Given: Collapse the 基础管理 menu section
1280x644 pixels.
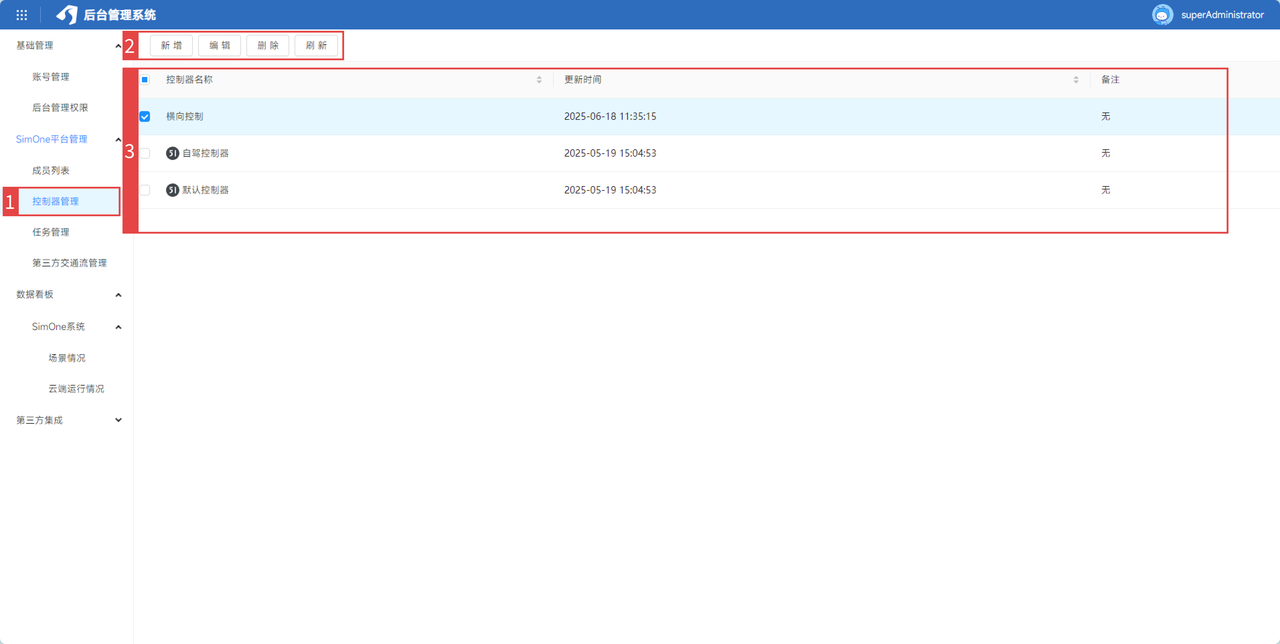Looking at the screenshot, I should click(x=119, y=46).
